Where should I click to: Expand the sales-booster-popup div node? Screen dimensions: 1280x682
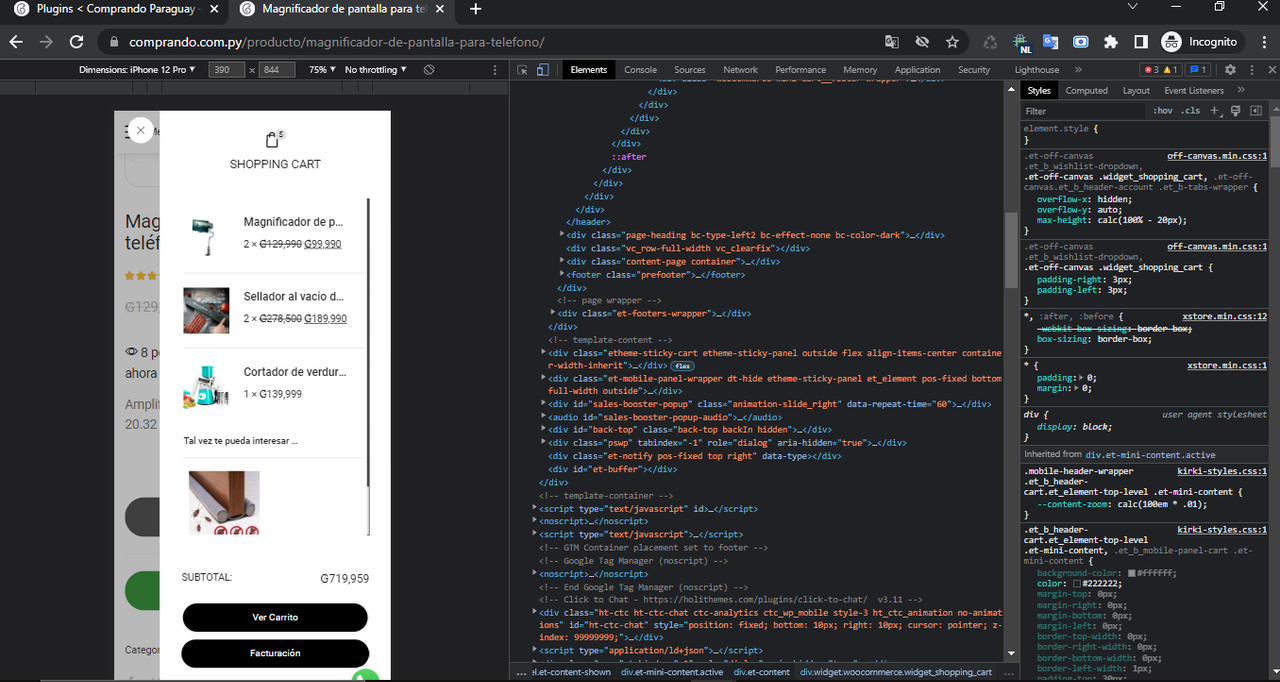(544, 404)
